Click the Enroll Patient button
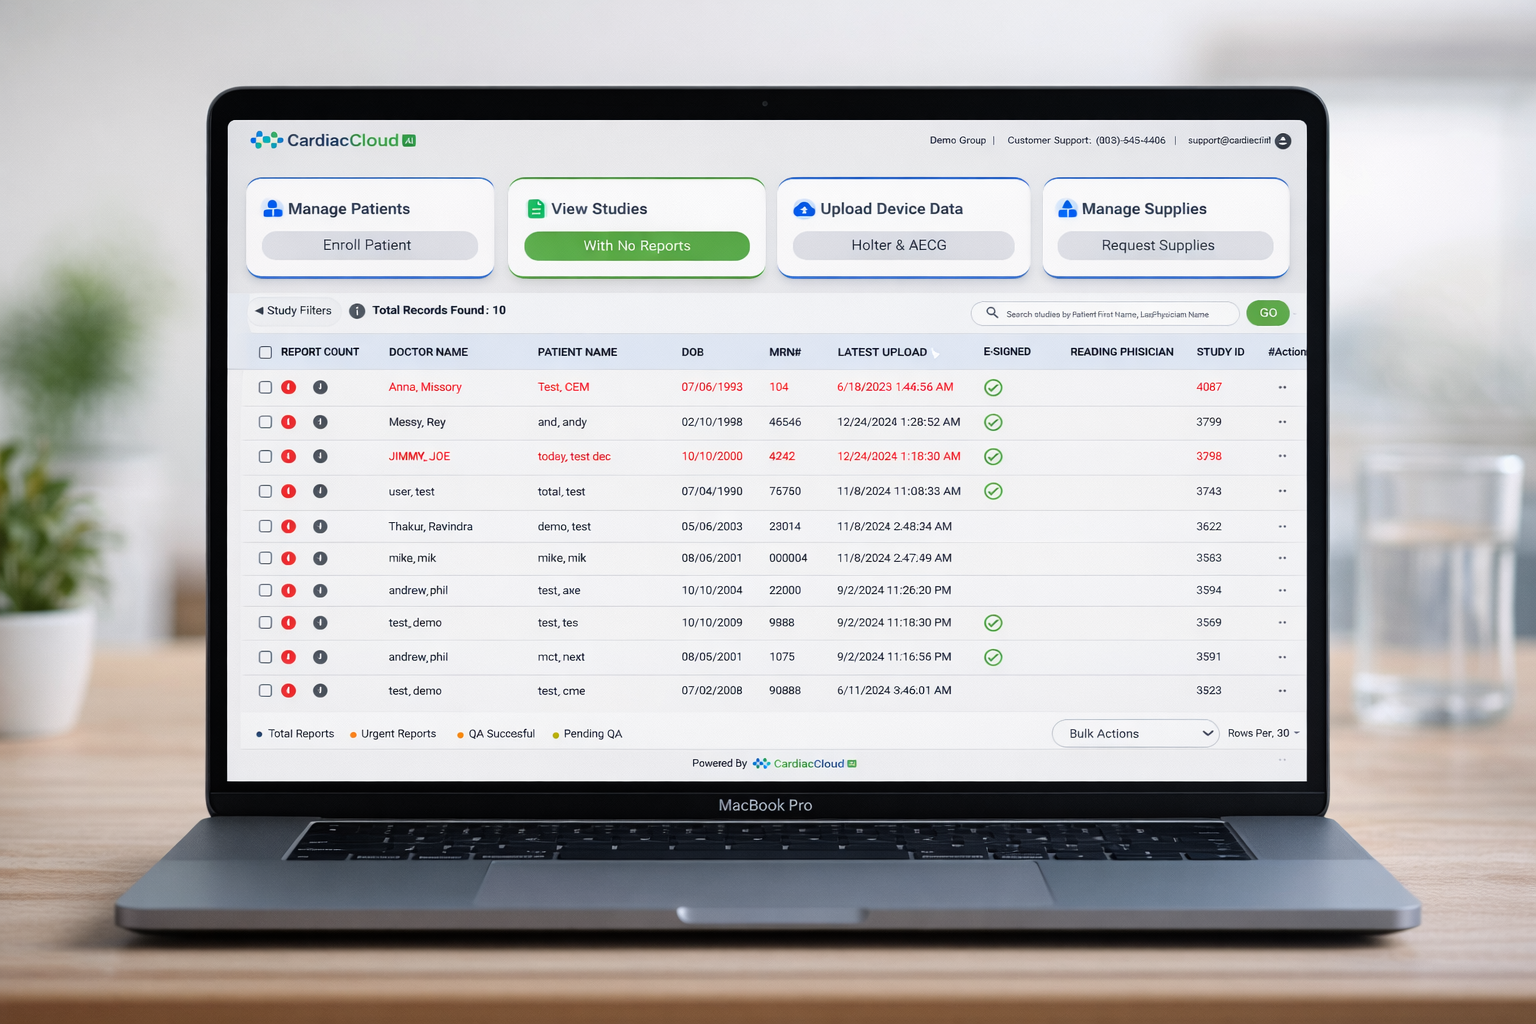This screenshot has width=1536, height=1024. [x=369, y=246]
